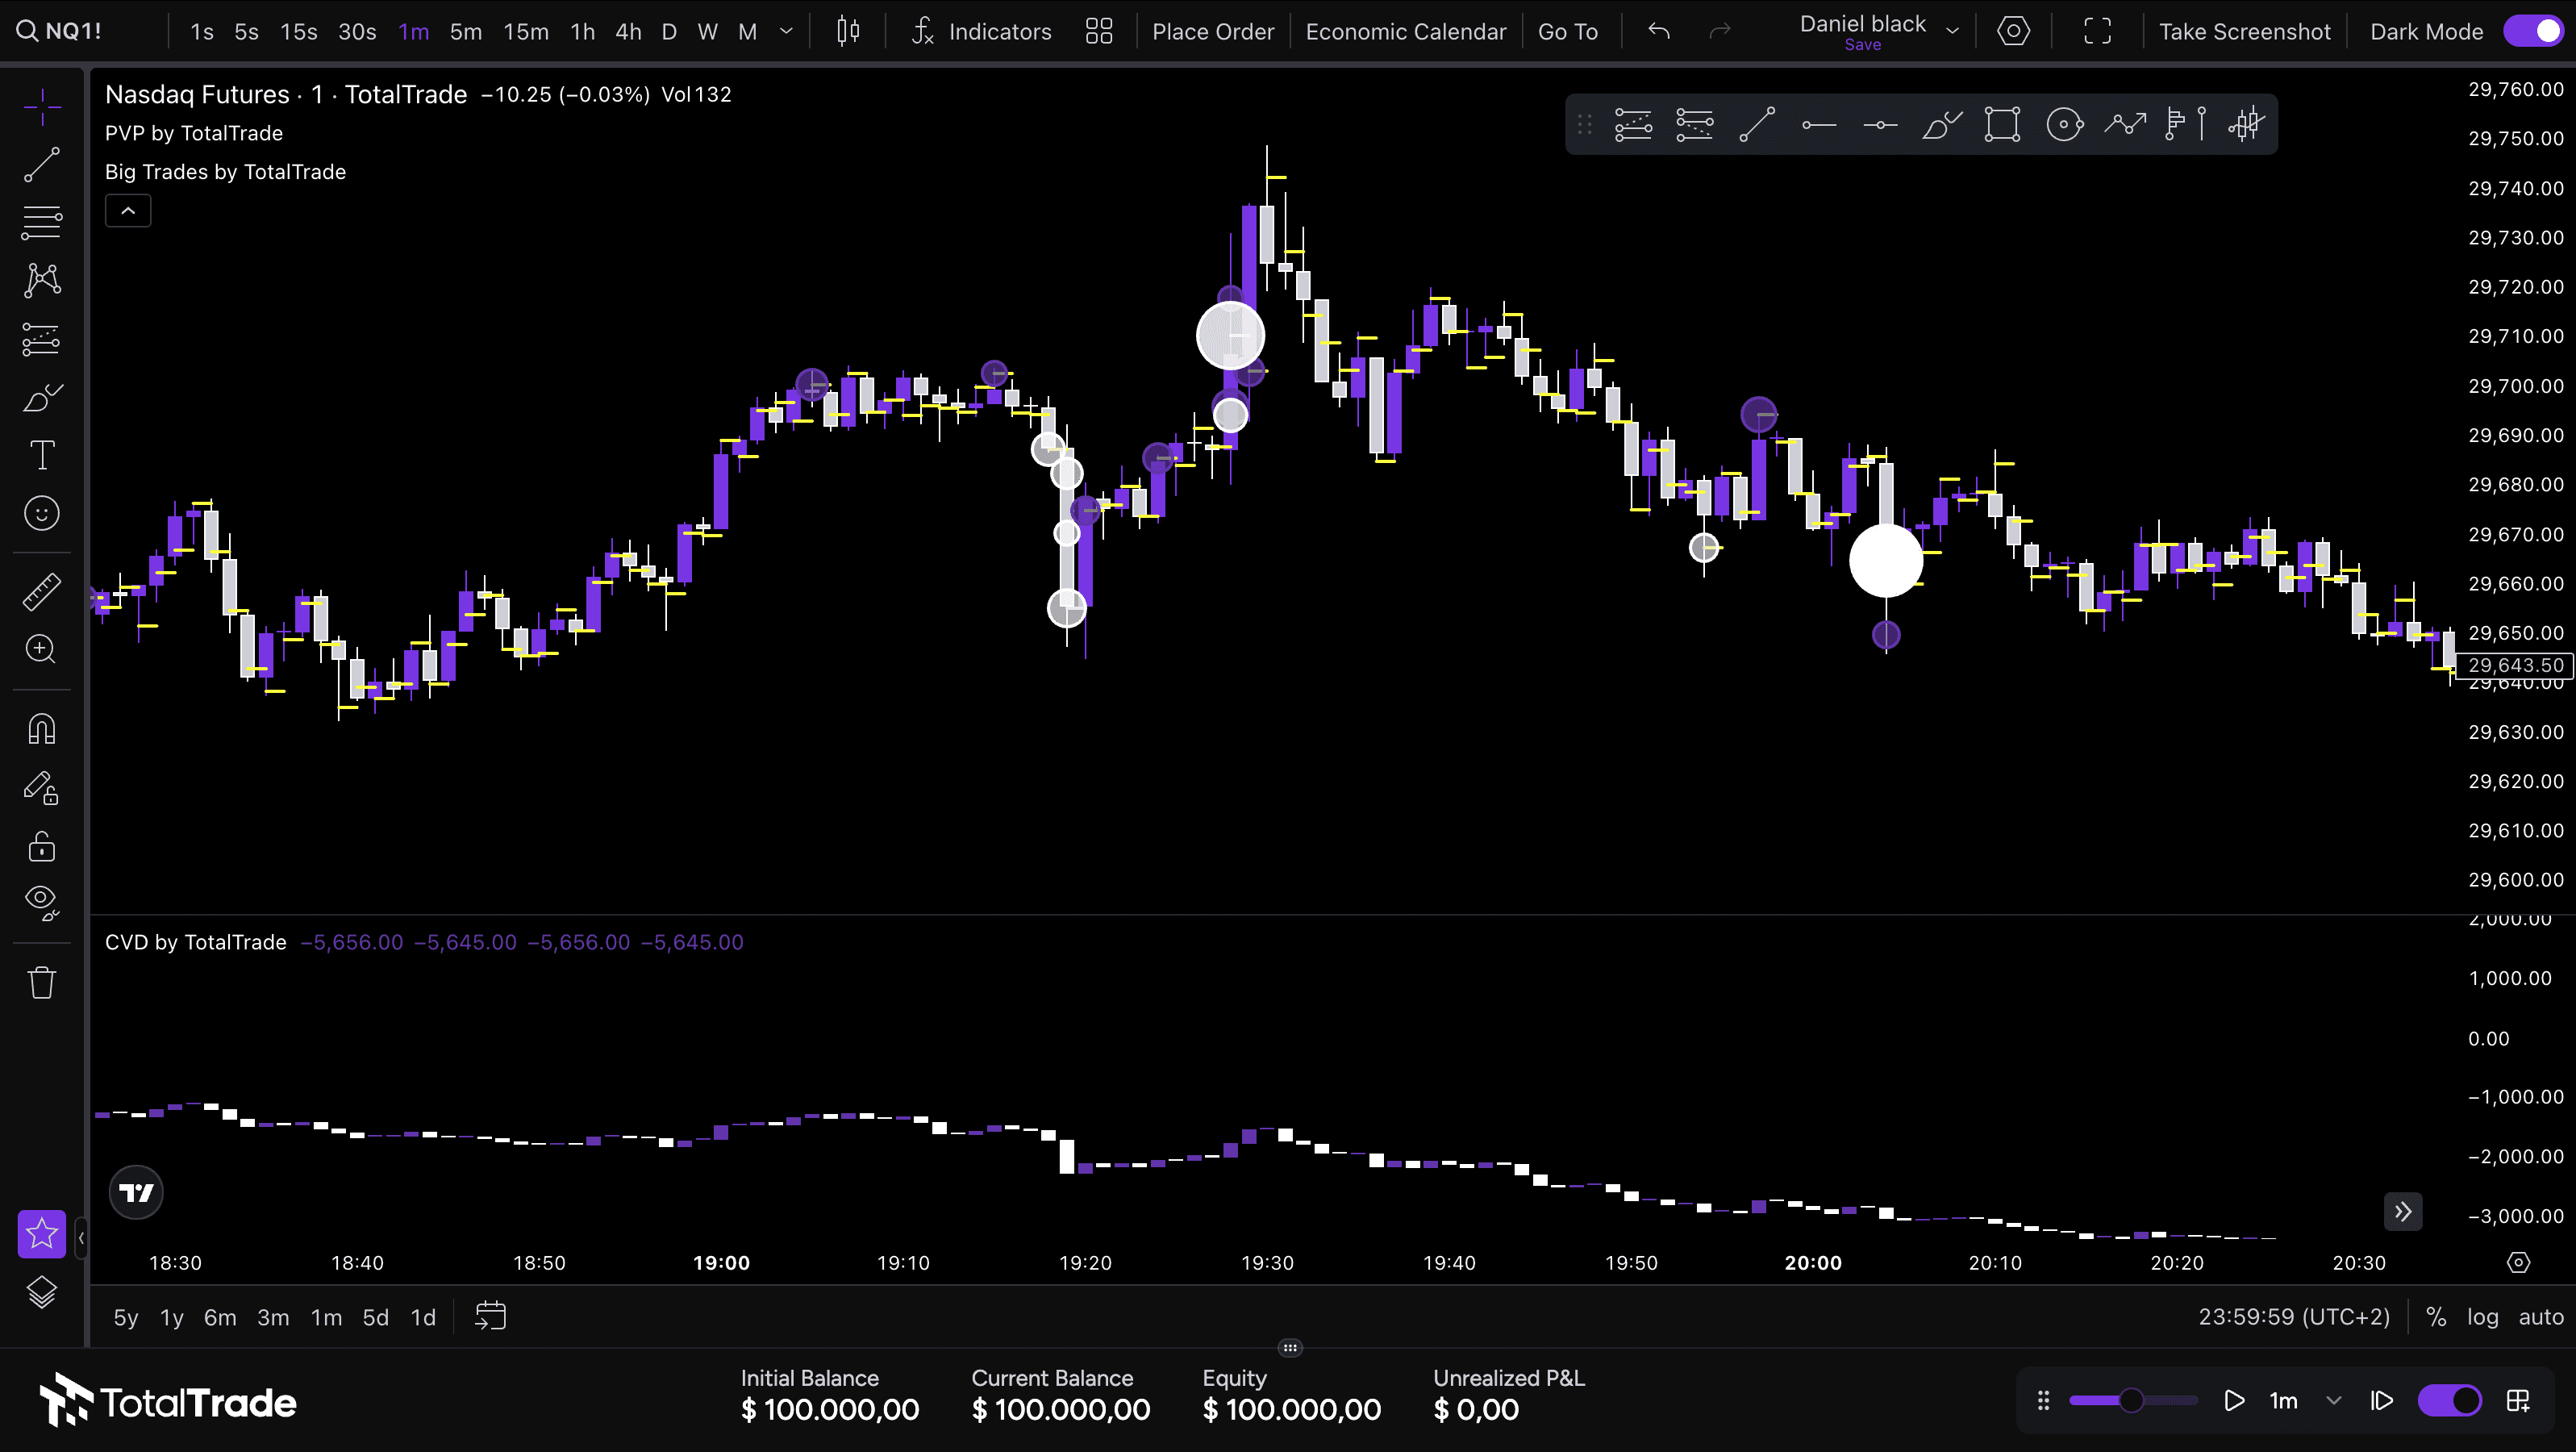Select the arrow path tool in floating toolbar
Screen dimensions: 2576x1452
2125,125
